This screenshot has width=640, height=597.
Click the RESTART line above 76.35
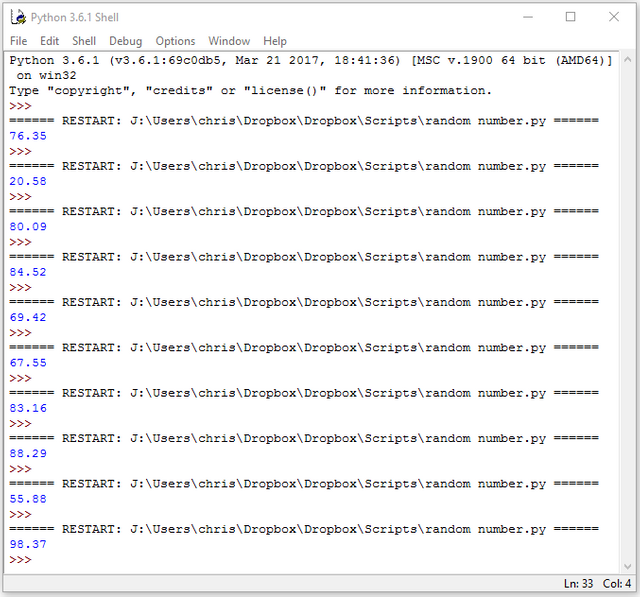pyautogui.click(x=304, y=121)
